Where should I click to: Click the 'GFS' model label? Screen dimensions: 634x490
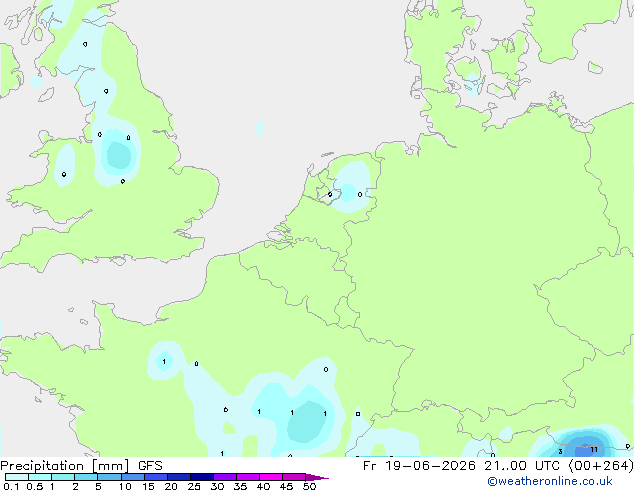click(150, 466)
